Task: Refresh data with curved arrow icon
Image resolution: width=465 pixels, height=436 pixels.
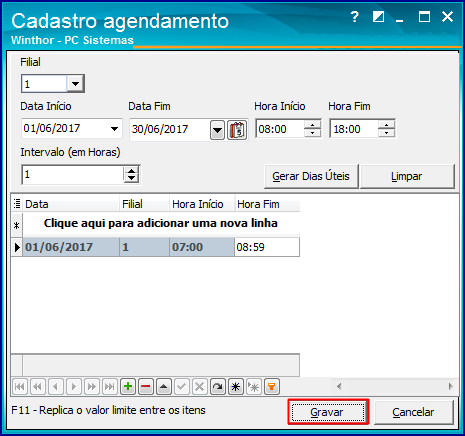Action: pyautogui.click(x=218, y=387)
